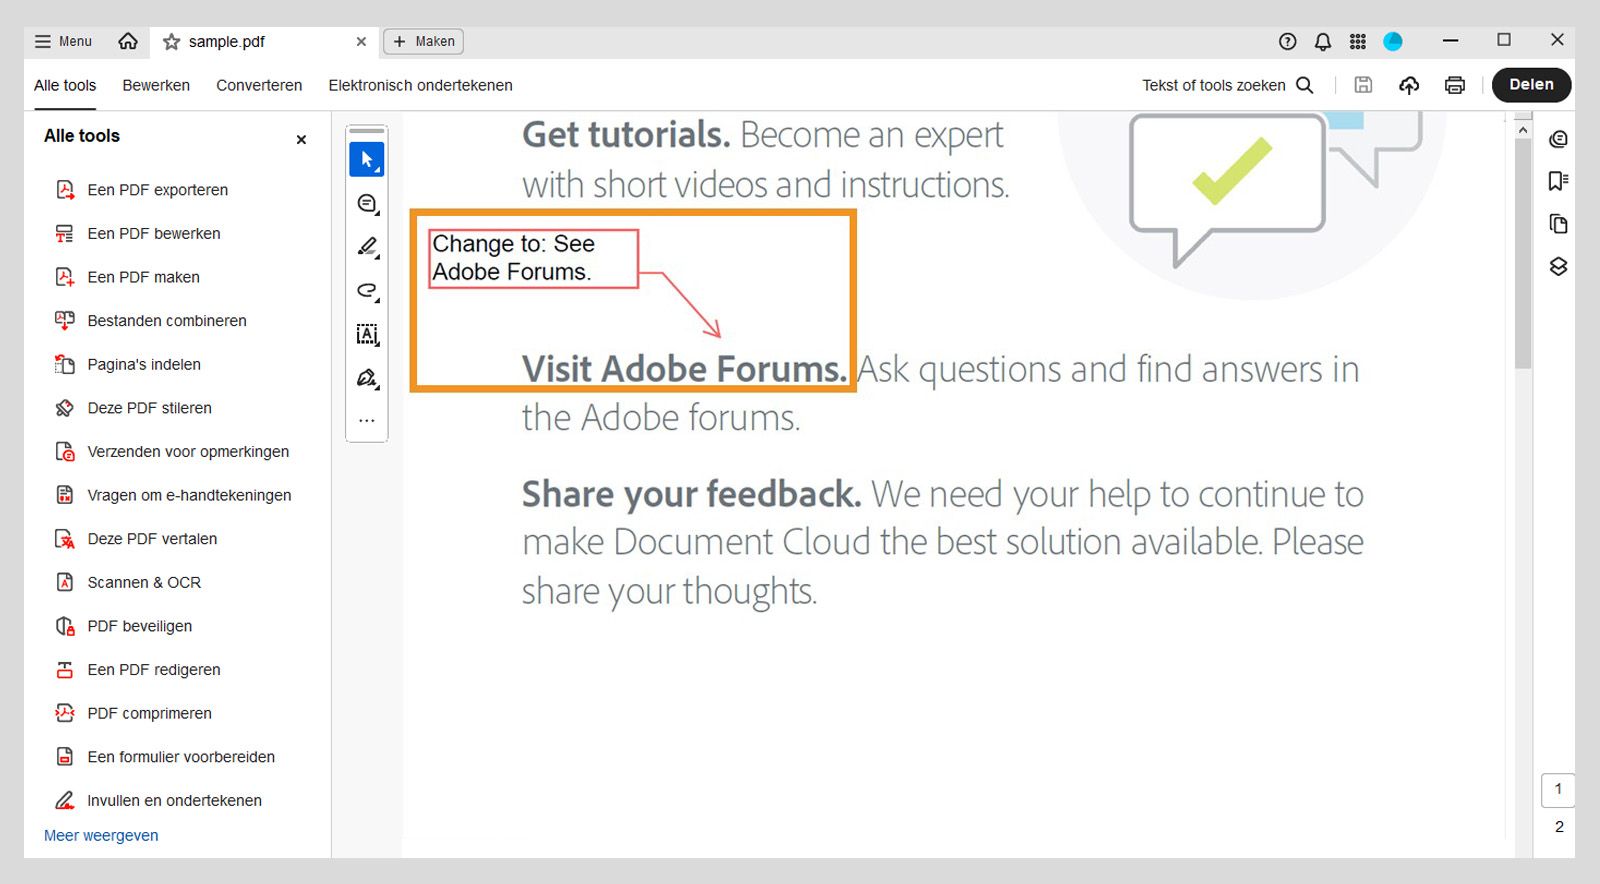The image size is (1600, 884).
Task: Click the print icon
Action: (x=1455, y=85)
